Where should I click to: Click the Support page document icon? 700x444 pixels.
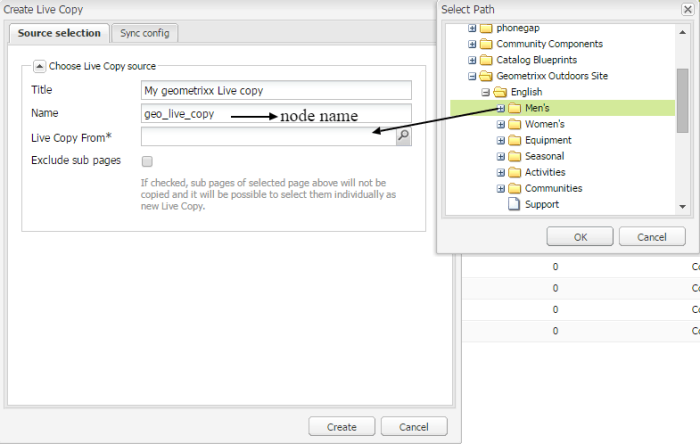click(x=514, y=204)
